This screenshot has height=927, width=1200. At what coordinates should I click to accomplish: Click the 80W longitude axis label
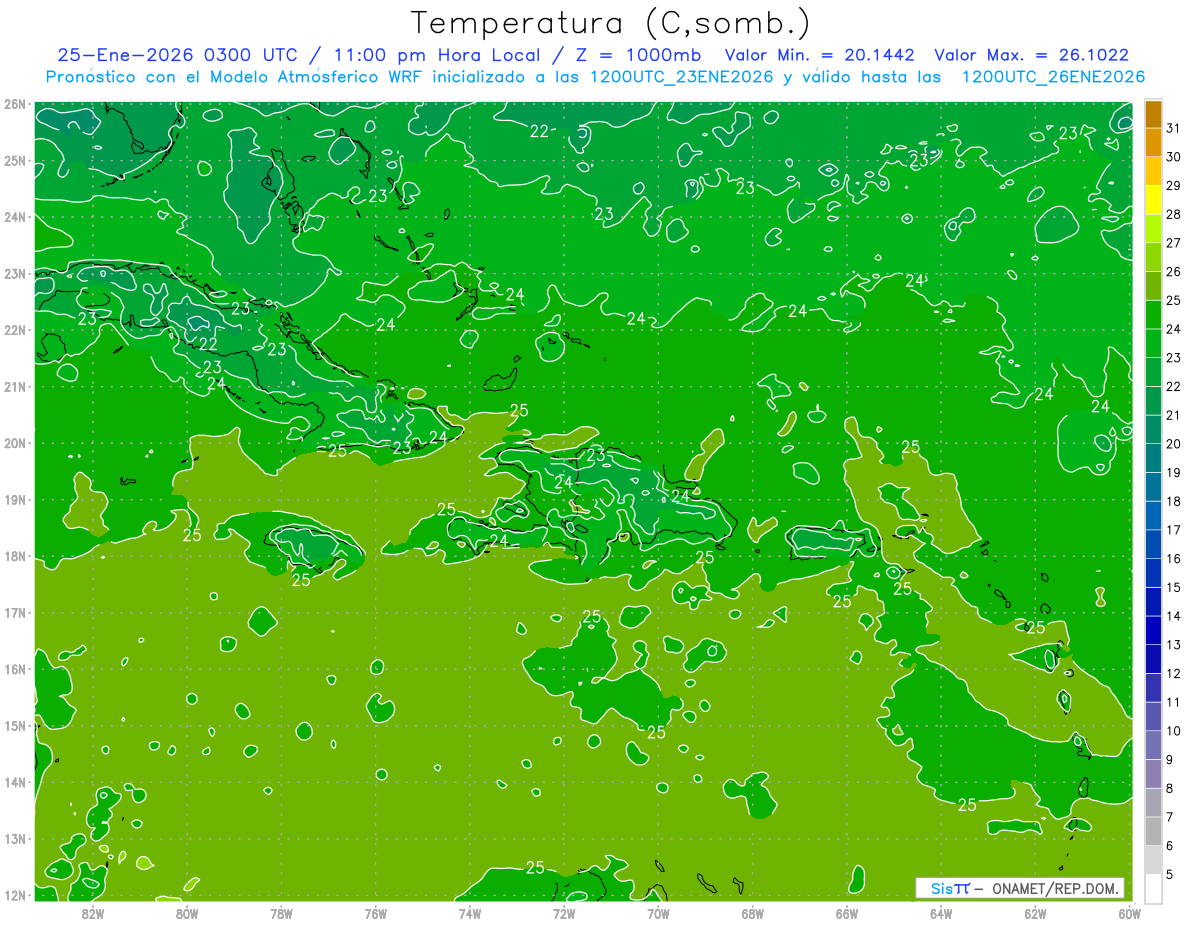(187, 914)
